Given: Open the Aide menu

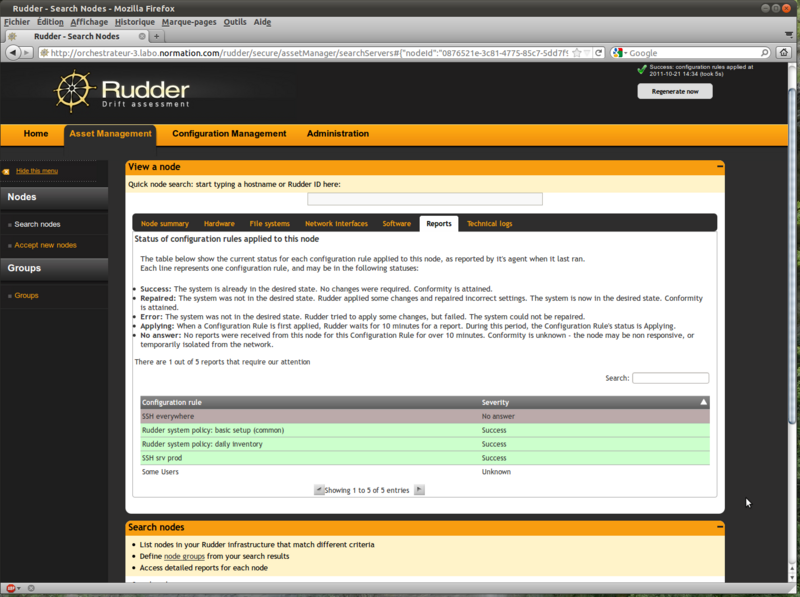Looking at the screenshot, I should coord(262,22).
